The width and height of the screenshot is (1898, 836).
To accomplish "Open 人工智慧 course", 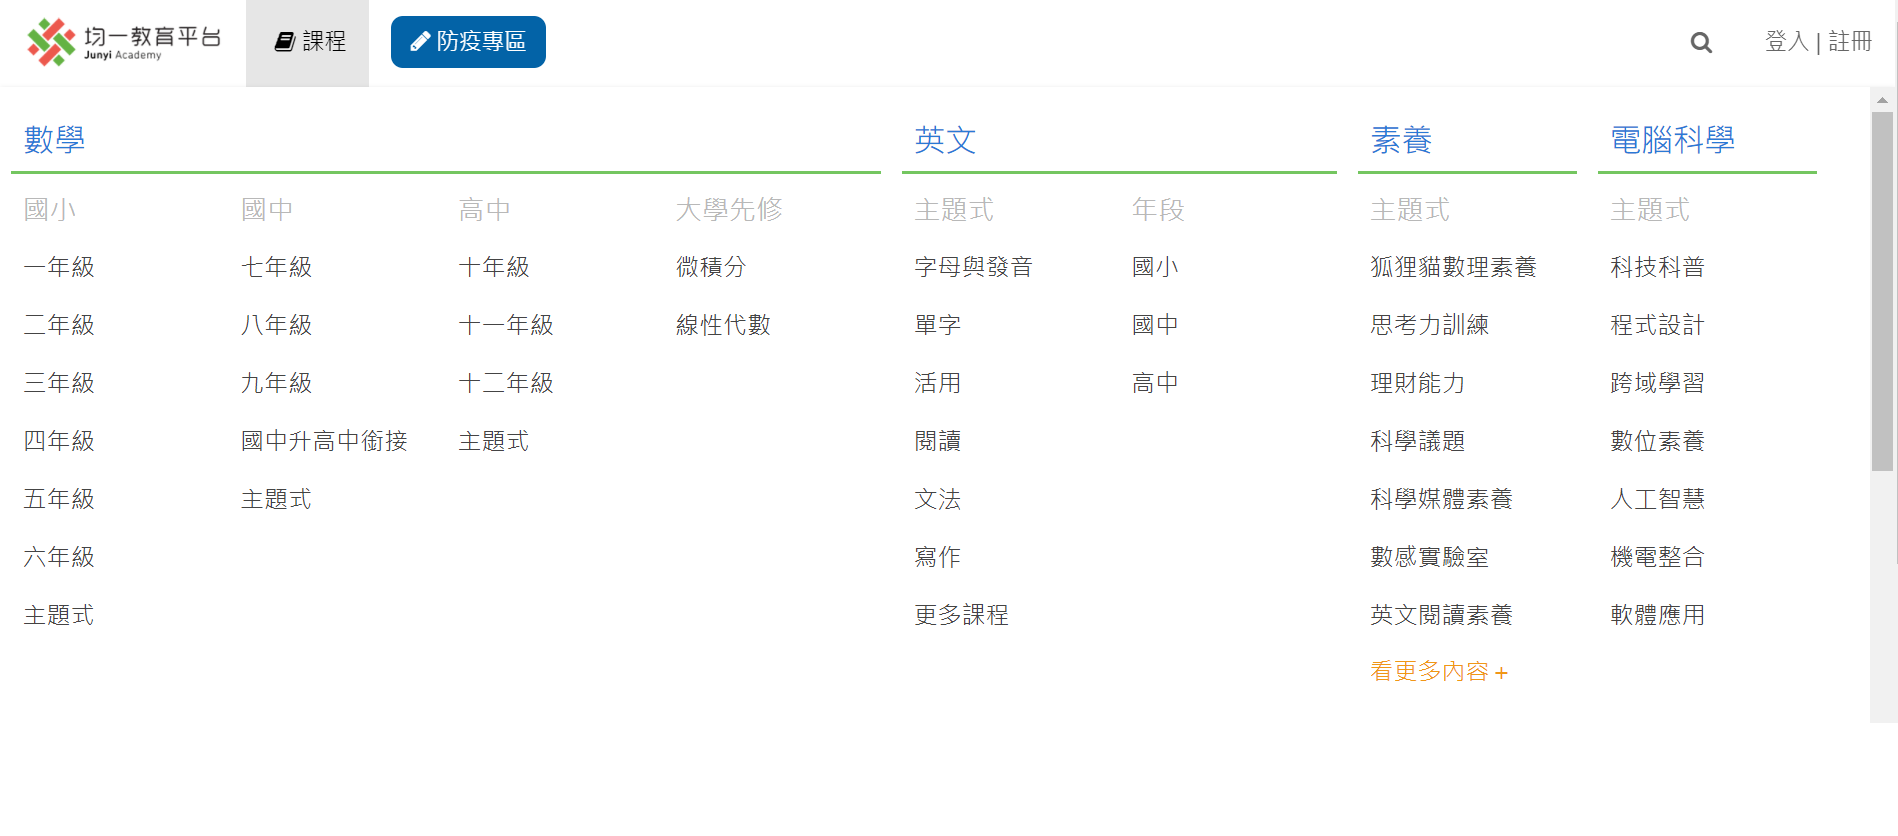I will coord(1657,499).
